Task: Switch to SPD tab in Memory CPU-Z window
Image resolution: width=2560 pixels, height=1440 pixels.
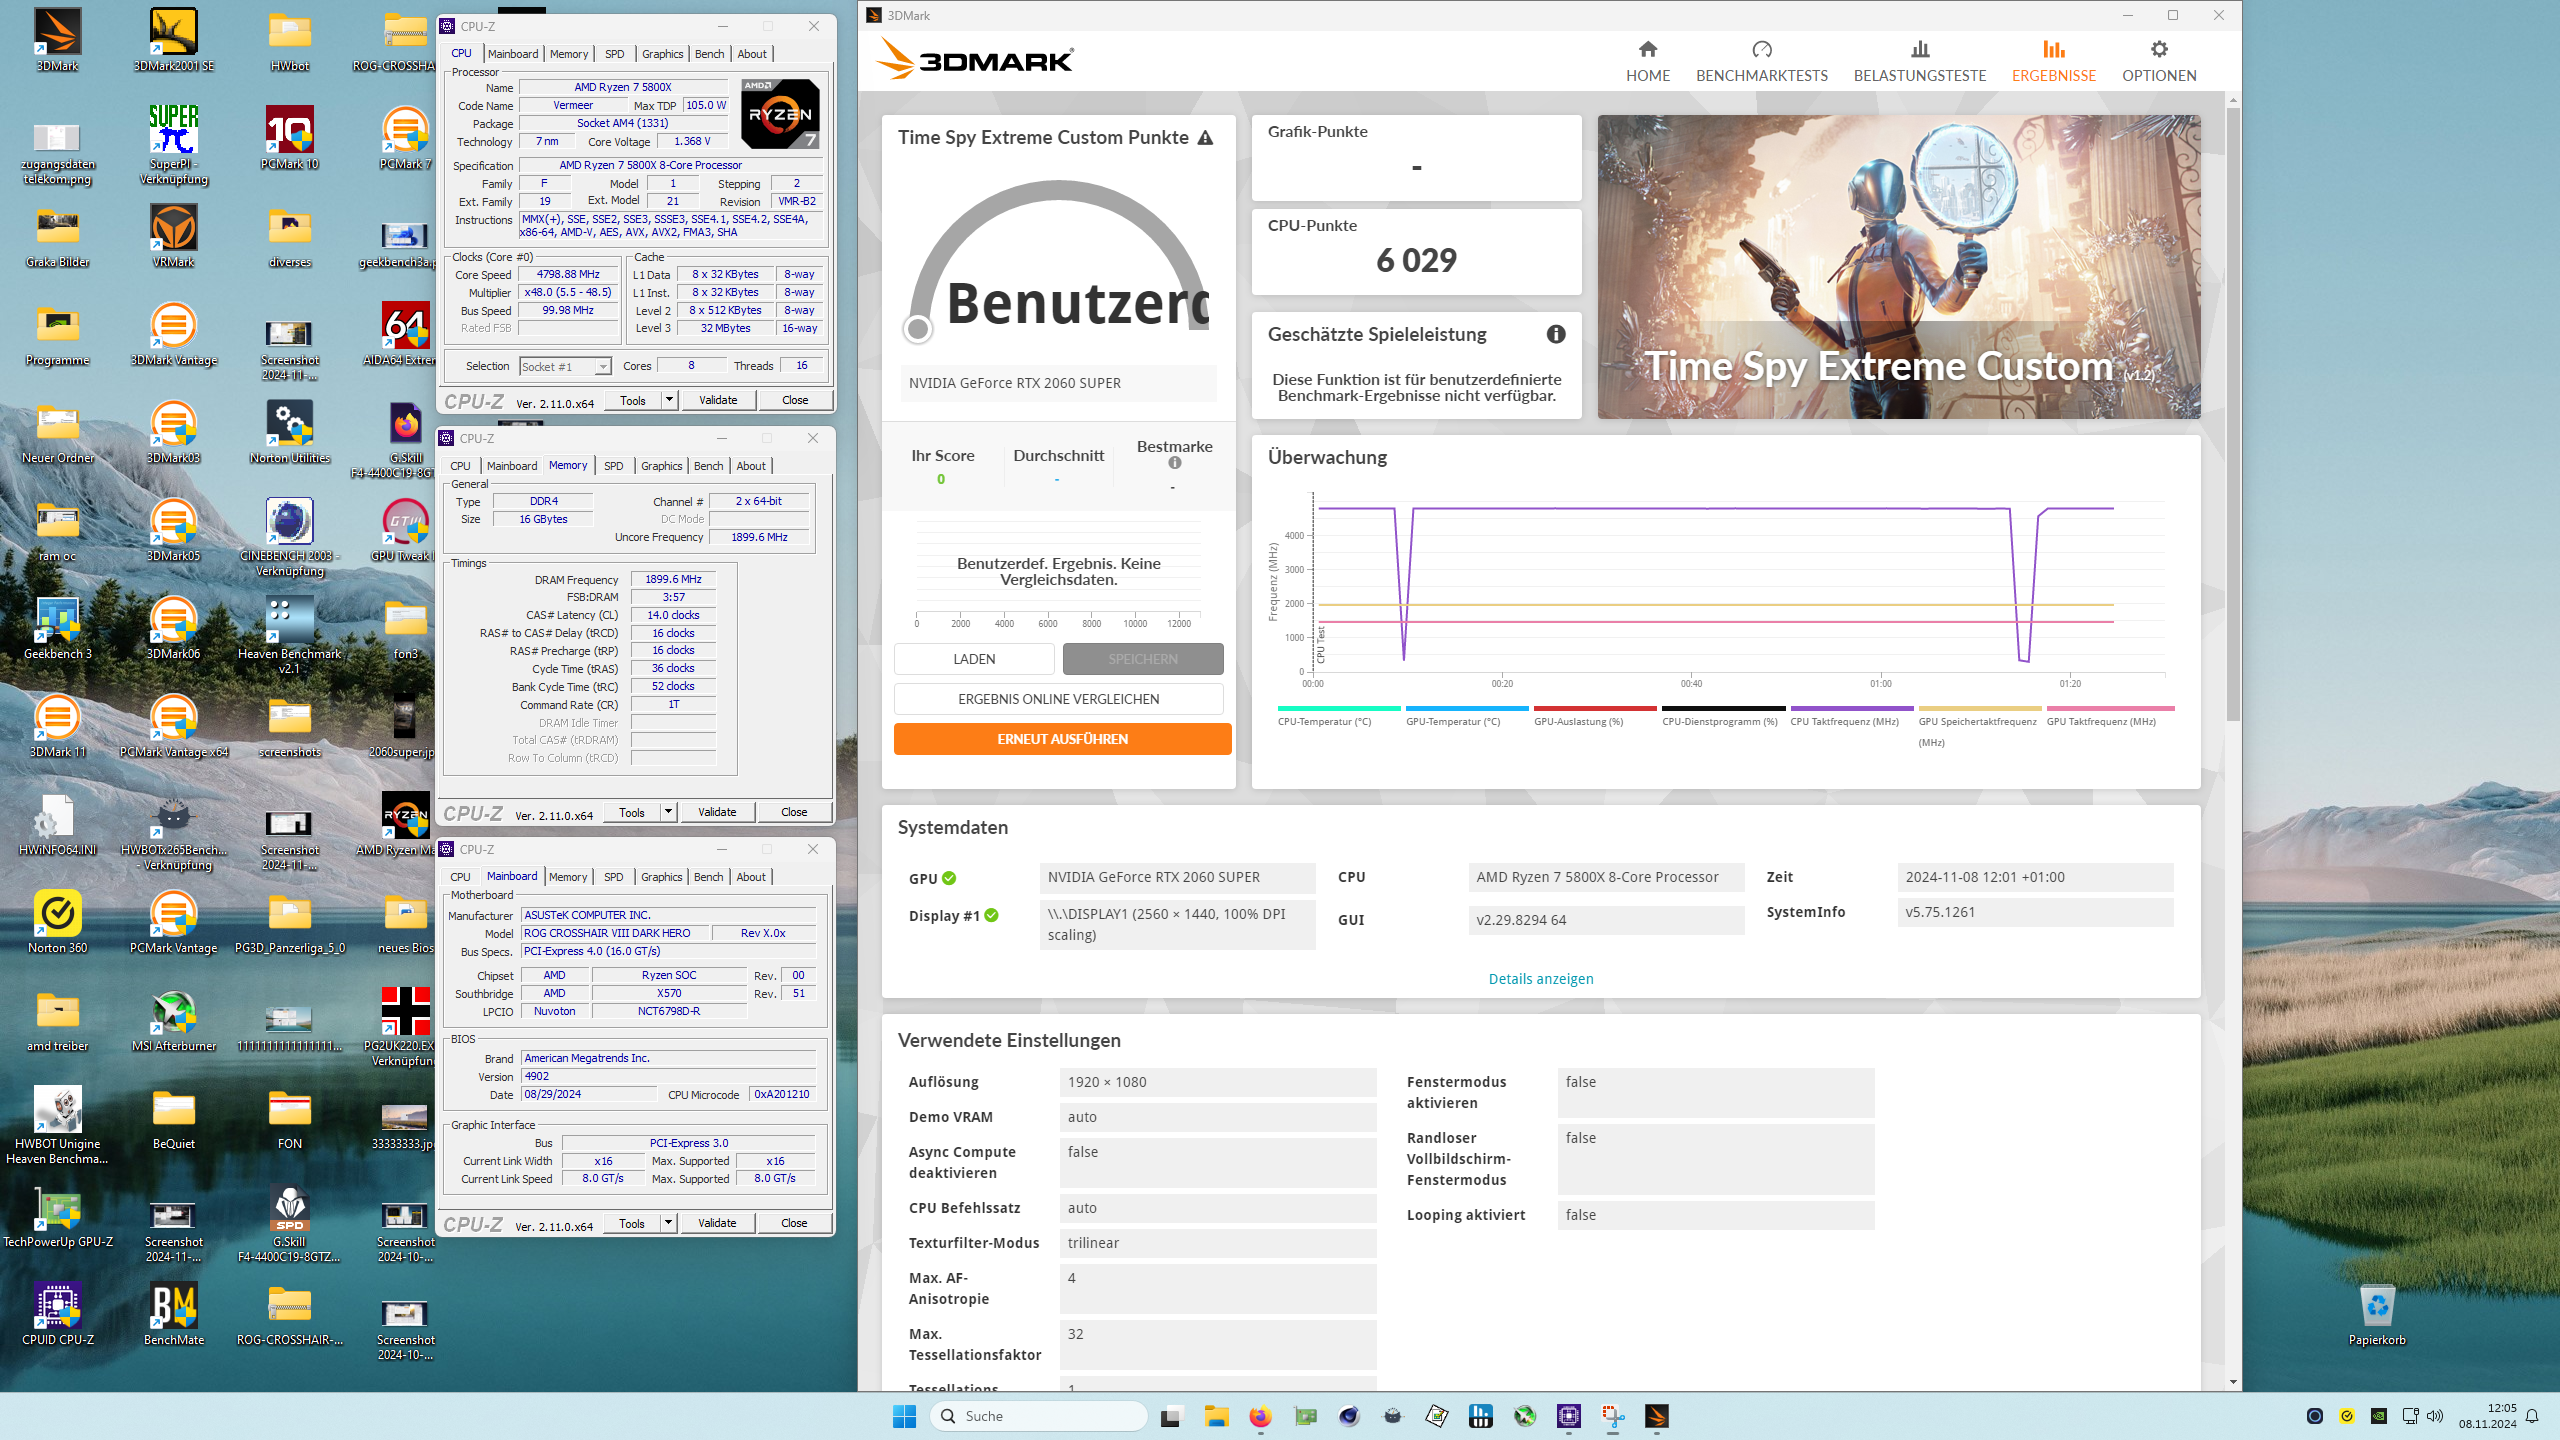Action: click(x=613, y=466)
